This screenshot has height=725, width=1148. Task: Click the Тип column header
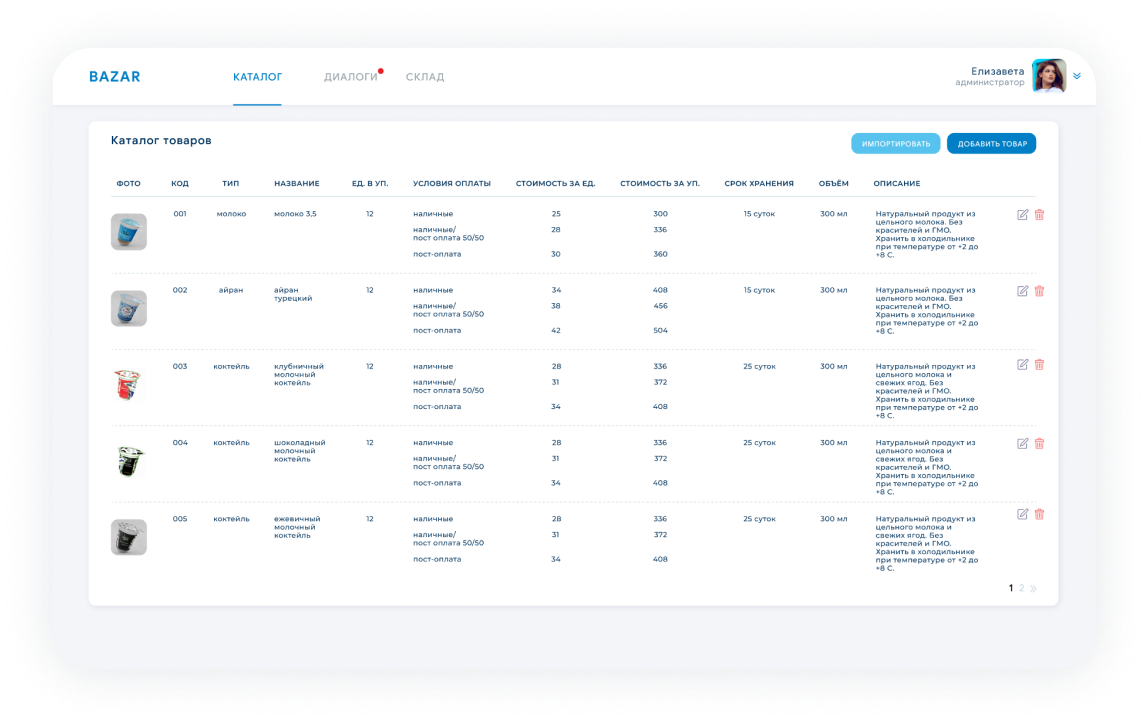pyautogui.click(x=231, y=183)
